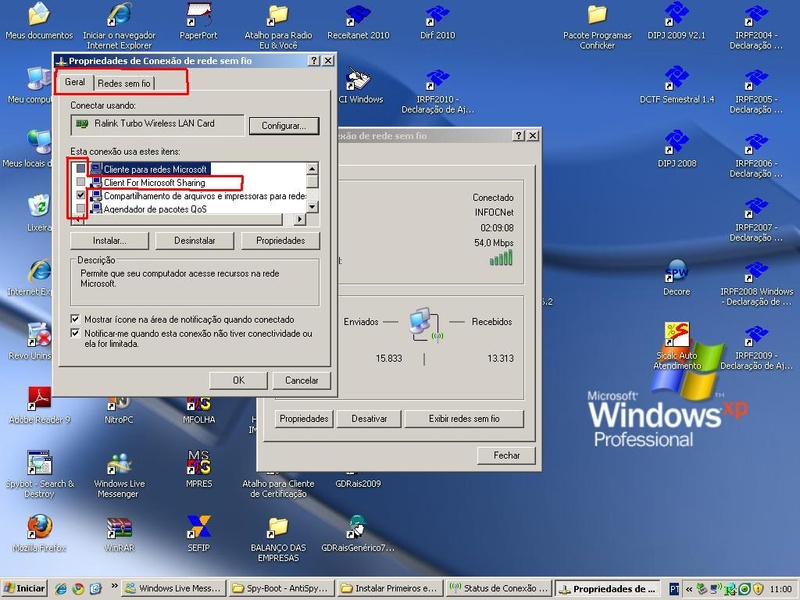Toggle Cliente para redes Microsoft checkbox
Screen dimensions: 800x600
pyautogui.click(x=81, y=168)
